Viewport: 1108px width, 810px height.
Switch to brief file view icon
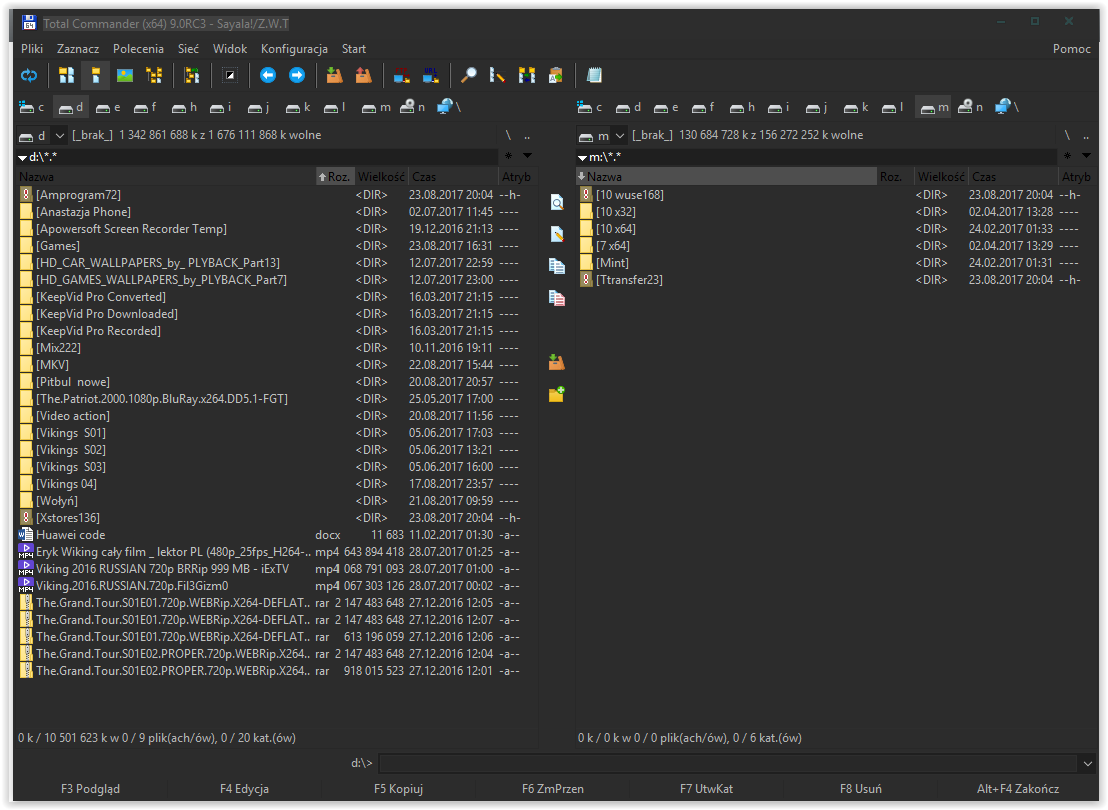tap(66, 75)
